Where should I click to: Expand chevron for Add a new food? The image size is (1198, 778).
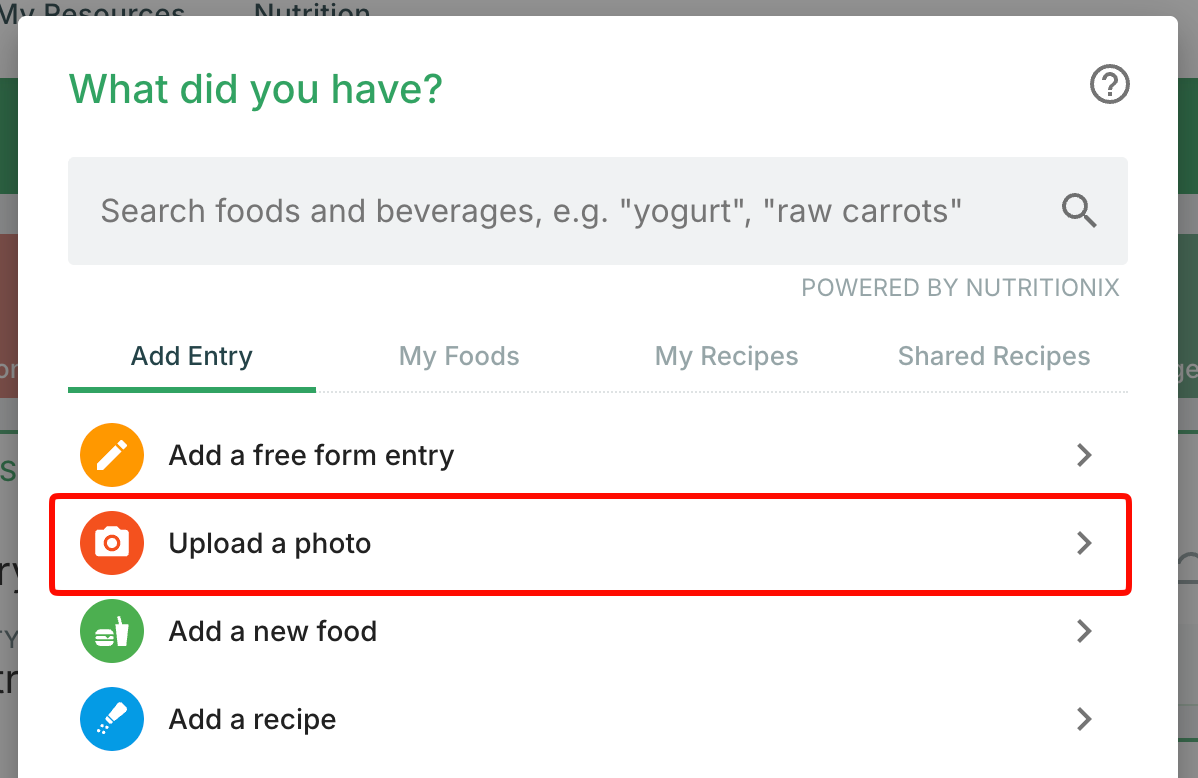(1083, 631)
